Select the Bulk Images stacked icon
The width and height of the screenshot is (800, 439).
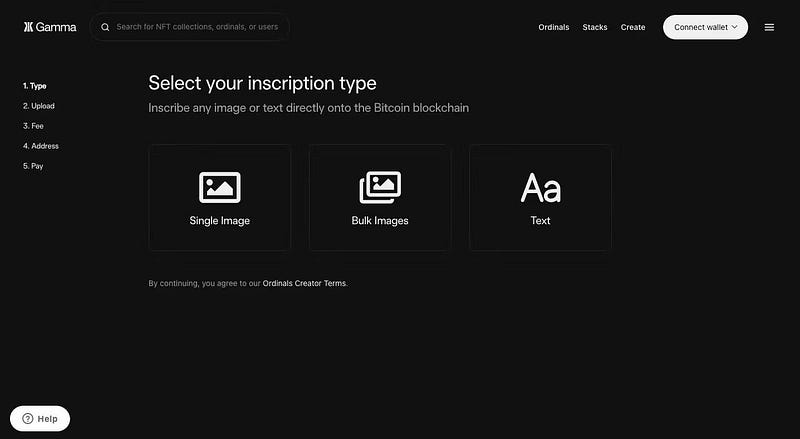pyautogui.click(x=380, y=187)
